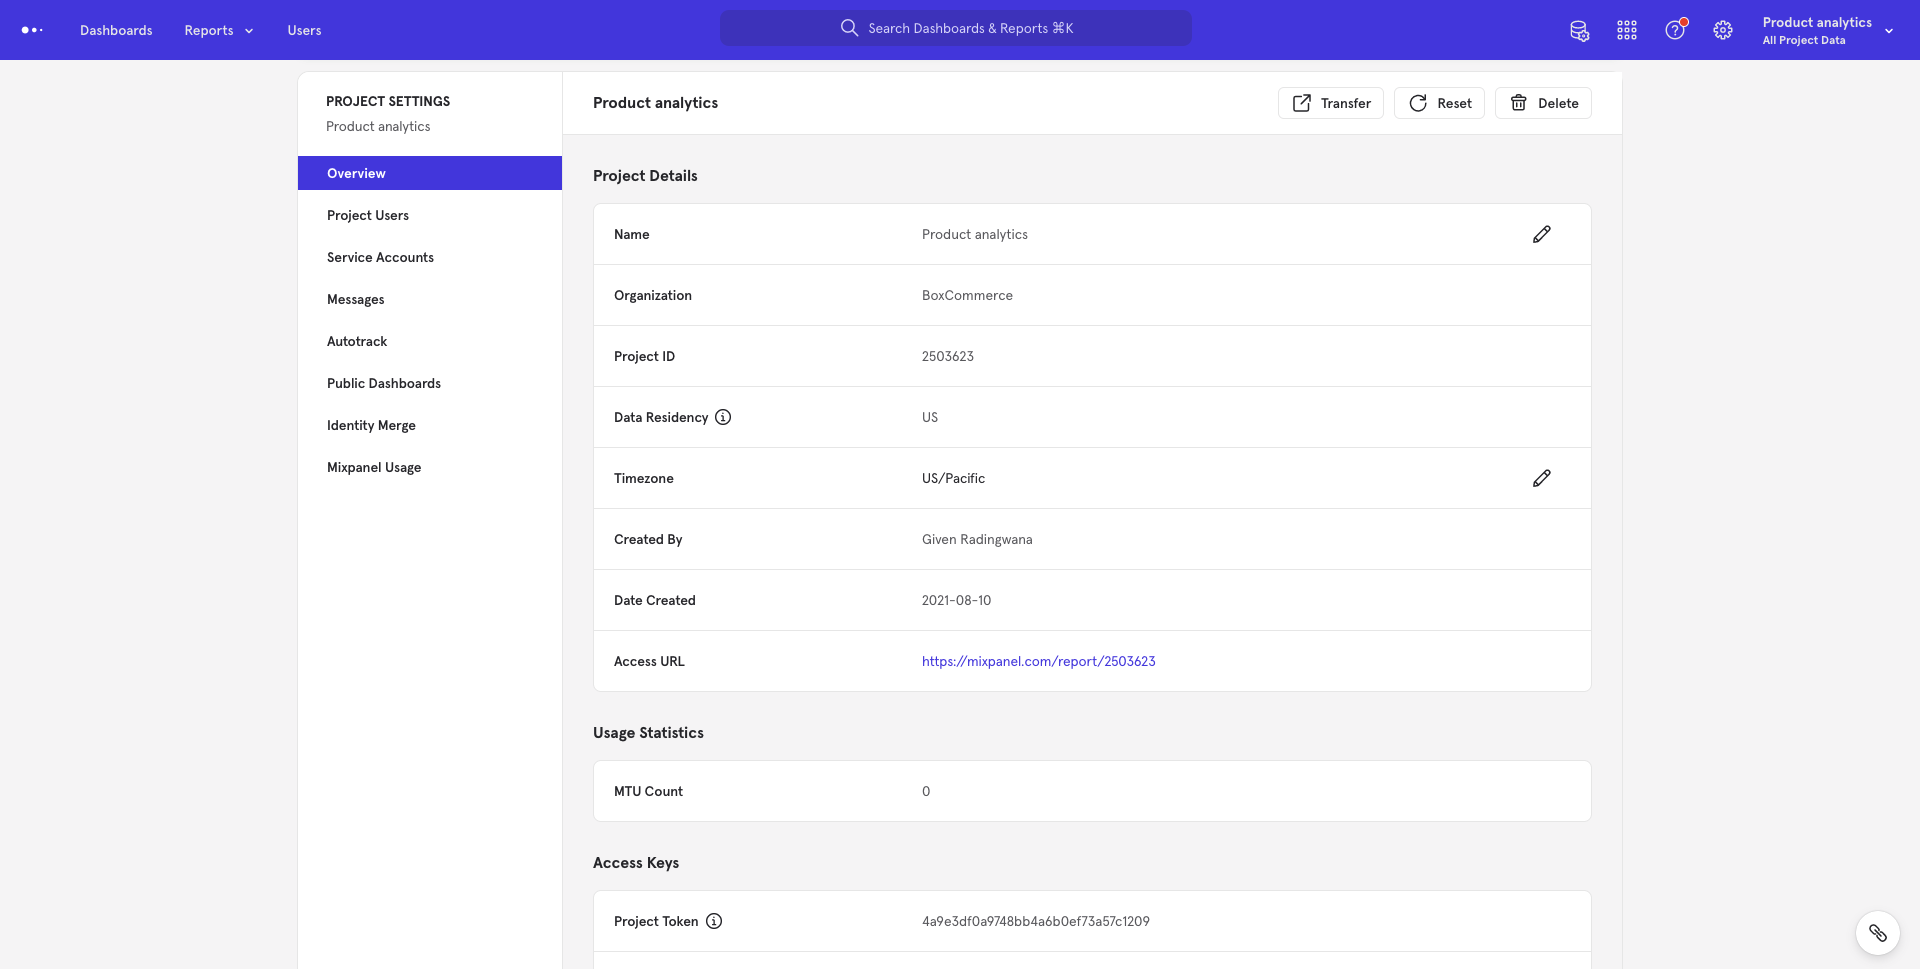Click the Search Dashboards & Reports field
This screenshot has height=969, width=1920.
[x=956, y=27]
